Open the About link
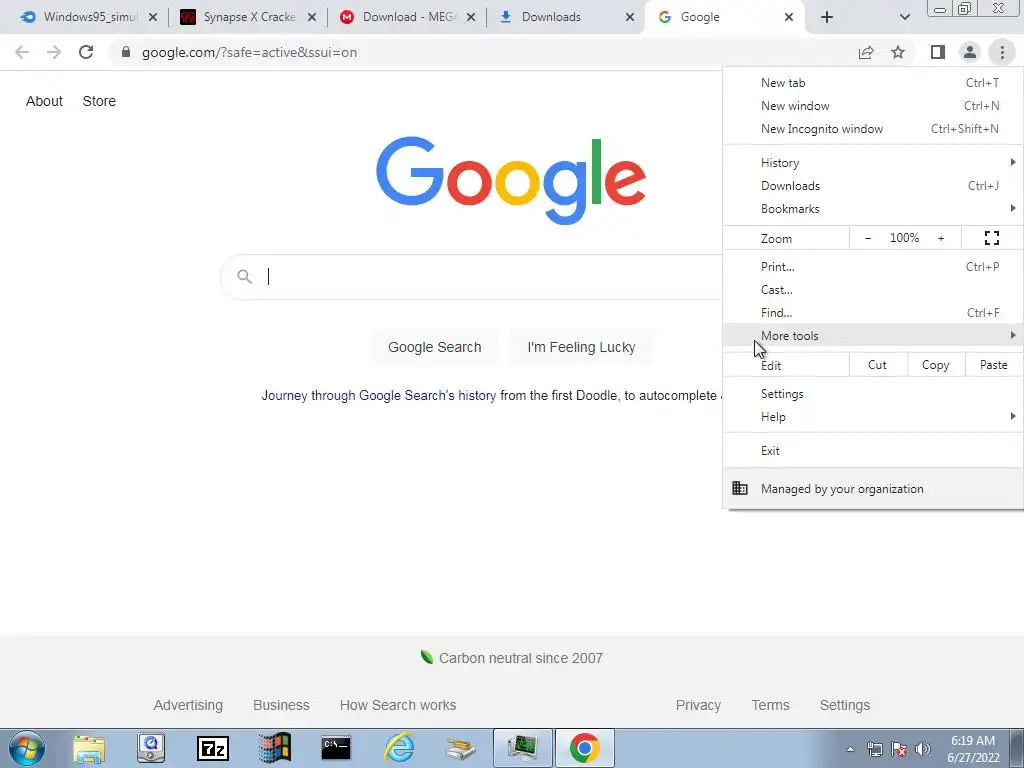This screenshot has width=1024, height=768. (44, 101)
